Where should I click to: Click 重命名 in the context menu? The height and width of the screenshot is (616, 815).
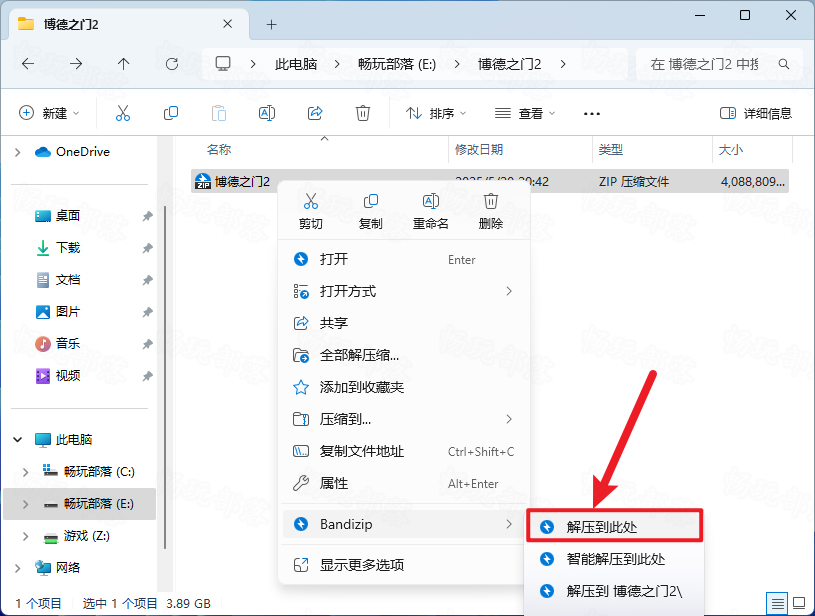click(x=430, y=212)
